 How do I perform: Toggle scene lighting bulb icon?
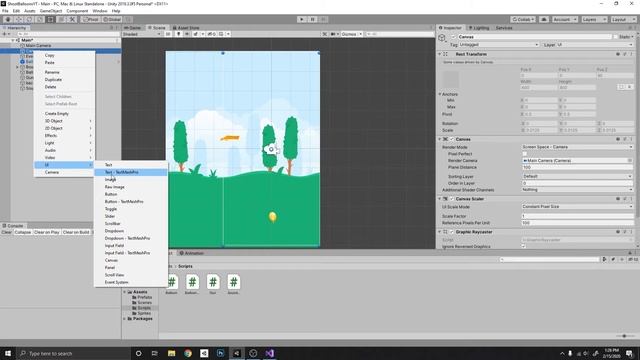(x=178, y=34)
